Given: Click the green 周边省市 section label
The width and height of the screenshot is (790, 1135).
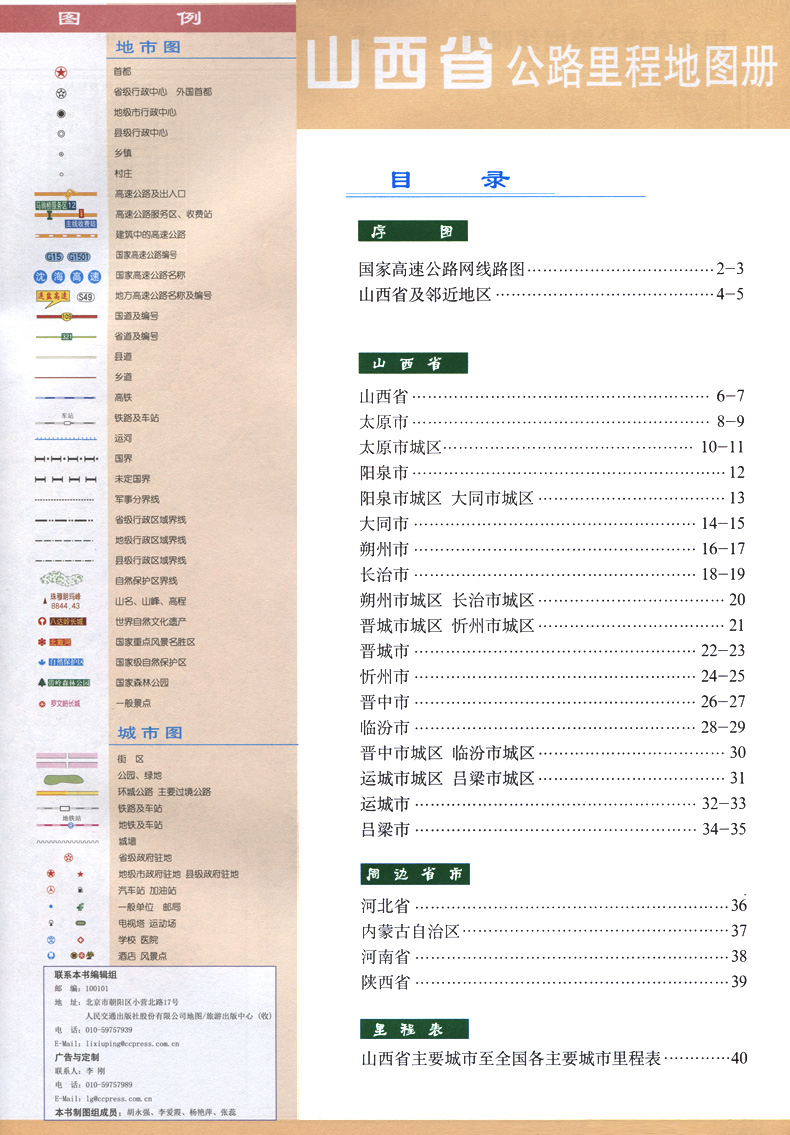Looking at the screenshot, I should pos(415,874).
